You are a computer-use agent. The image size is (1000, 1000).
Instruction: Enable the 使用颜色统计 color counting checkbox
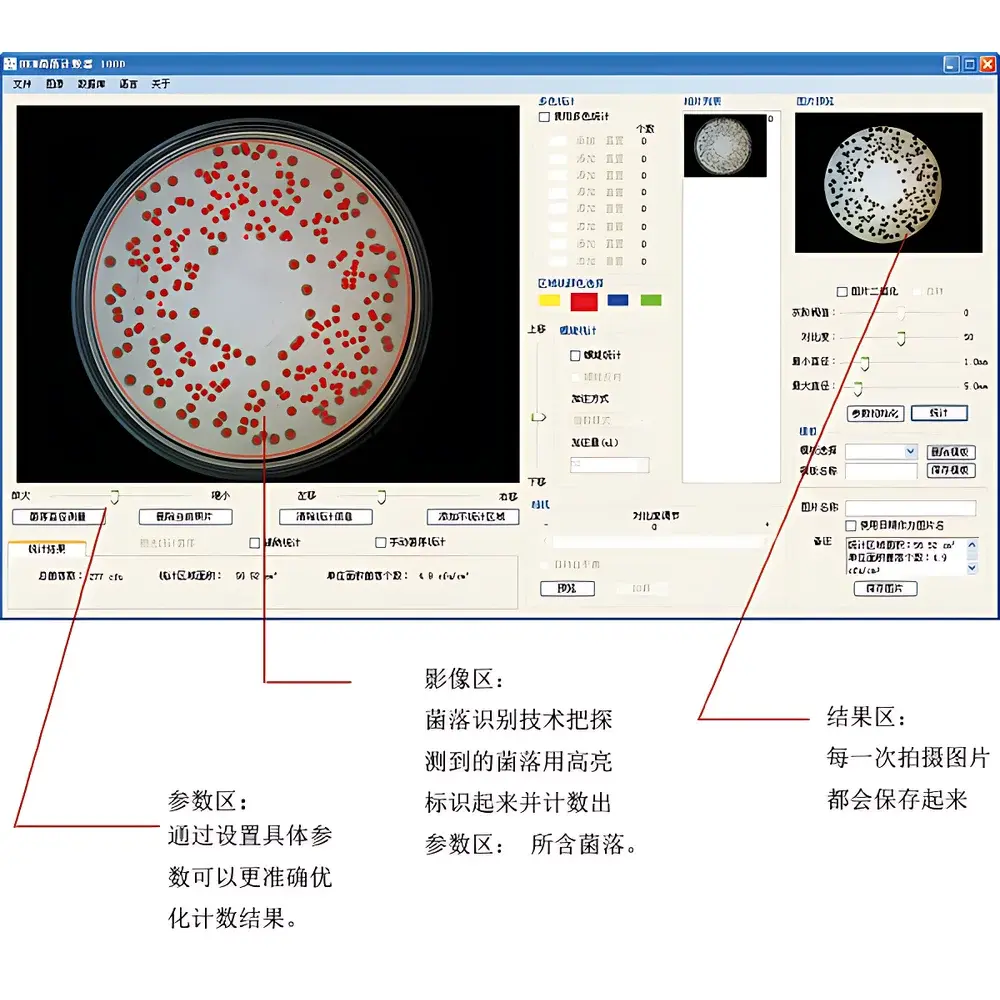pos(542,115)
